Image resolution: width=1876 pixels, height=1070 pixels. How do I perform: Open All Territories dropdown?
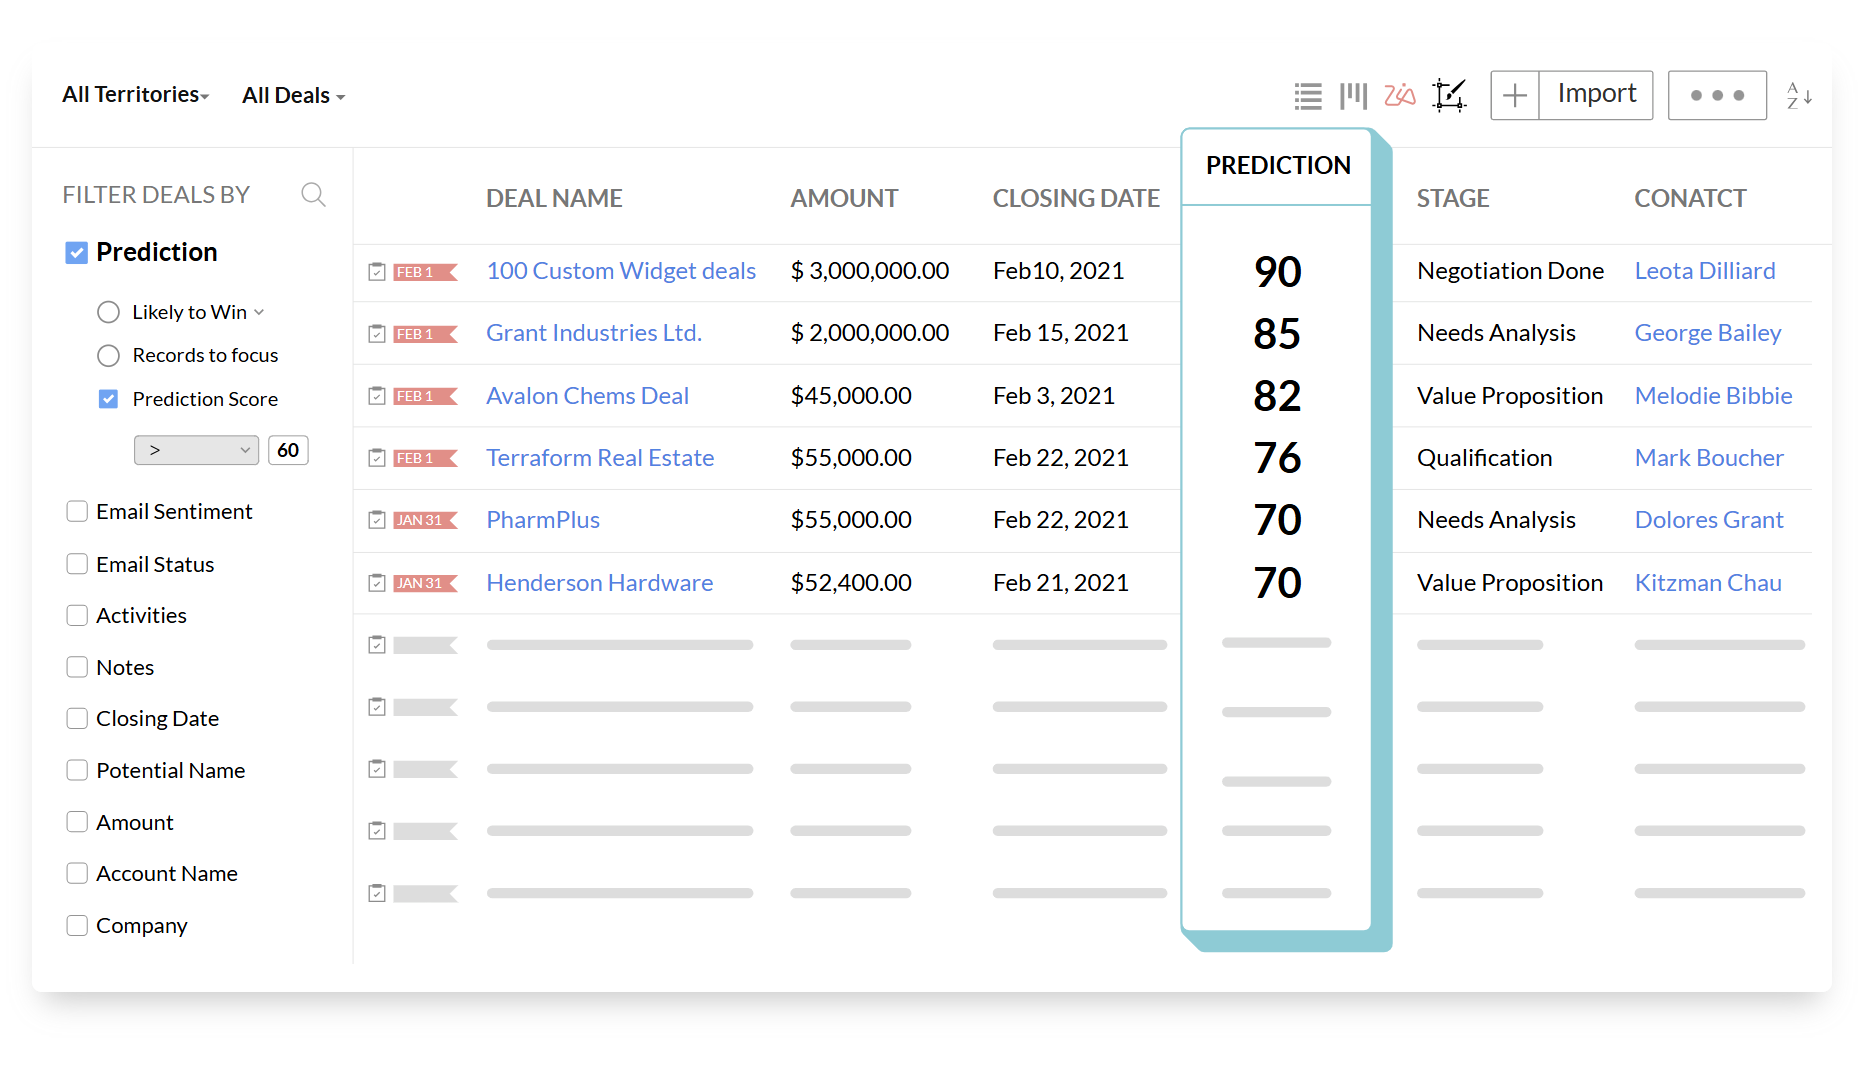point(136,95)
